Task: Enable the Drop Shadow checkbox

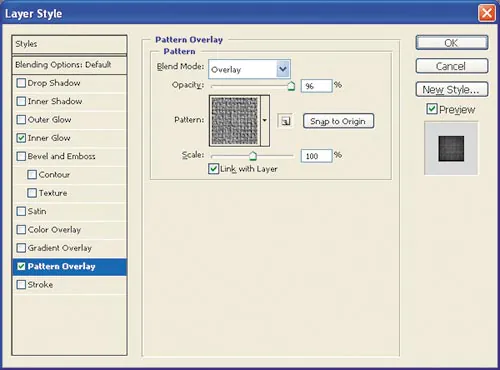Action: coord(21,83)
